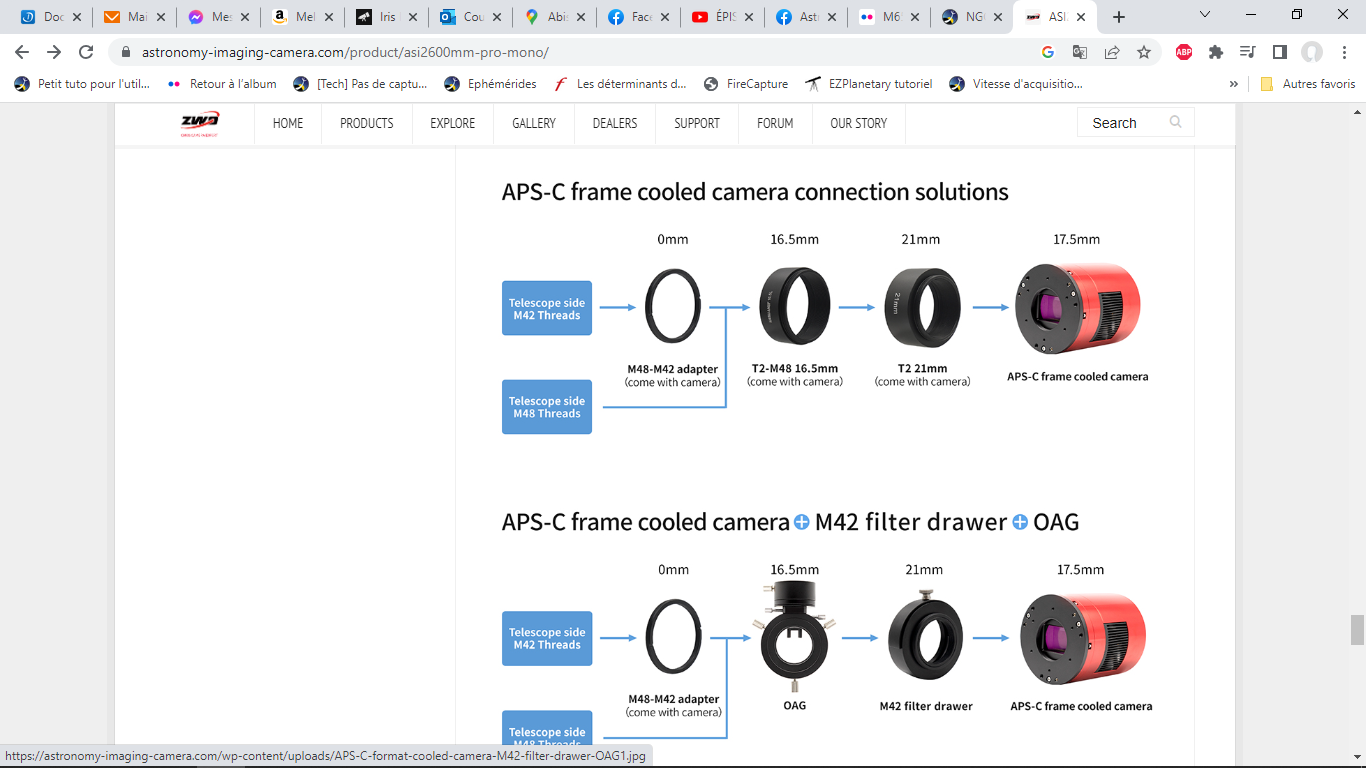Click the site search magnifier icon
Screen dimensions: 1366x768
[x=1175, y=122]
